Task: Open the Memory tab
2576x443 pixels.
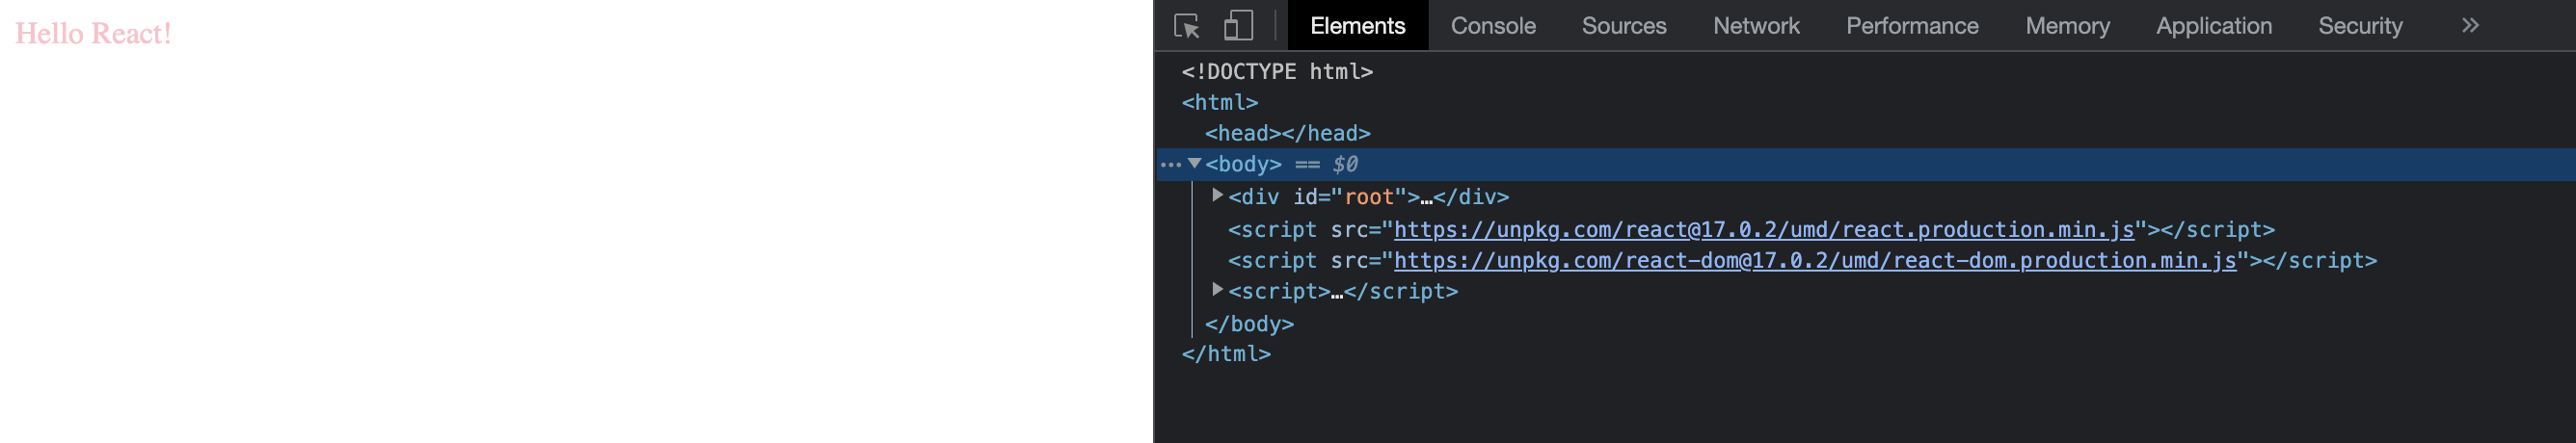Action: click(2067, 26)
